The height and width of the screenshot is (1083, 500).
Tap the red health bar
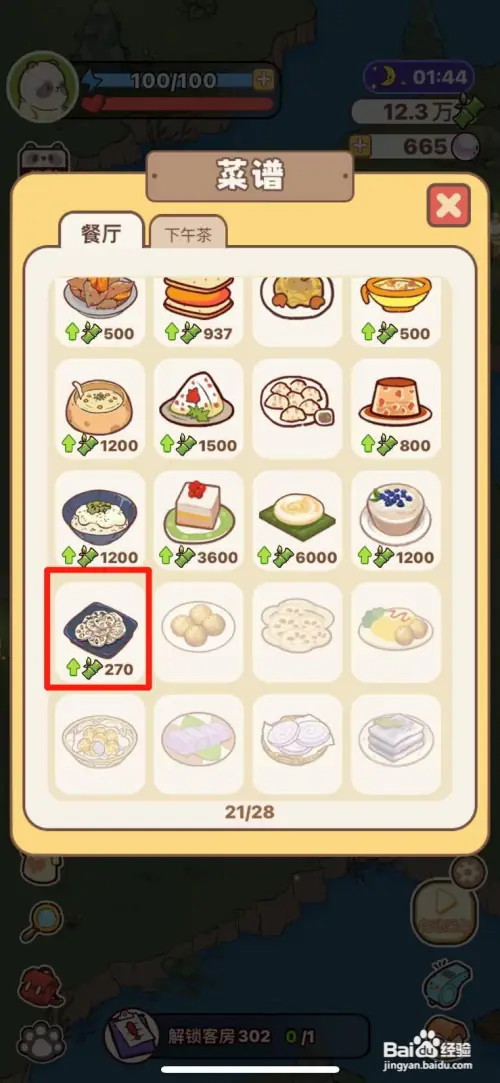179,104
